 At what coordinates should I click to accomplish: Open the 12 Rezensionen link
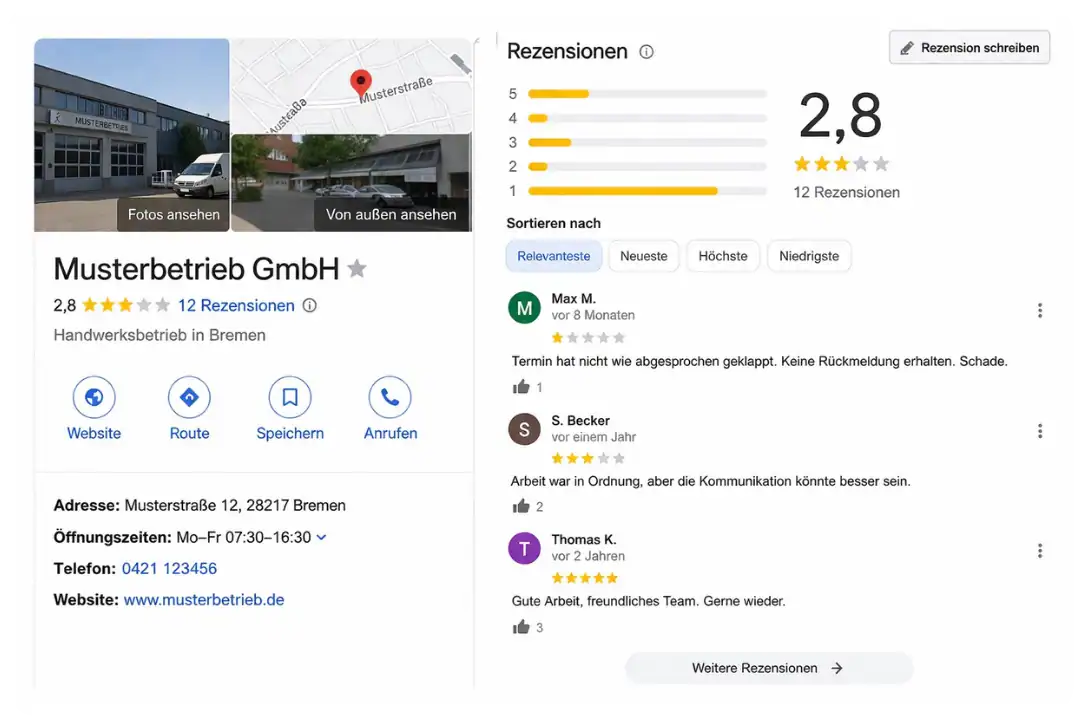point(236,305)
